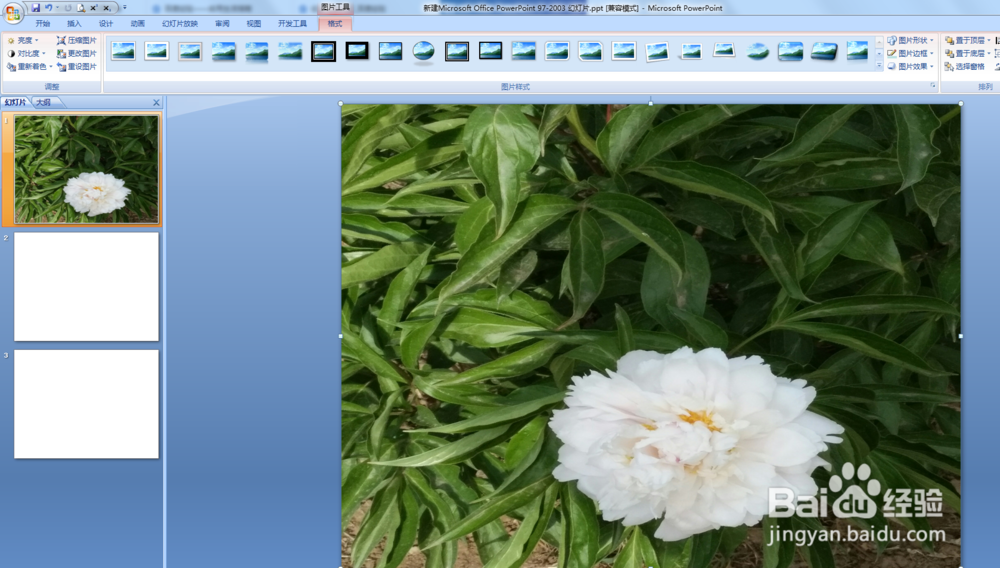Viewport: 1000px width, 568px height.
Task: Open Print Preview from Quick Access toolbar
Action: click(81, 8)
